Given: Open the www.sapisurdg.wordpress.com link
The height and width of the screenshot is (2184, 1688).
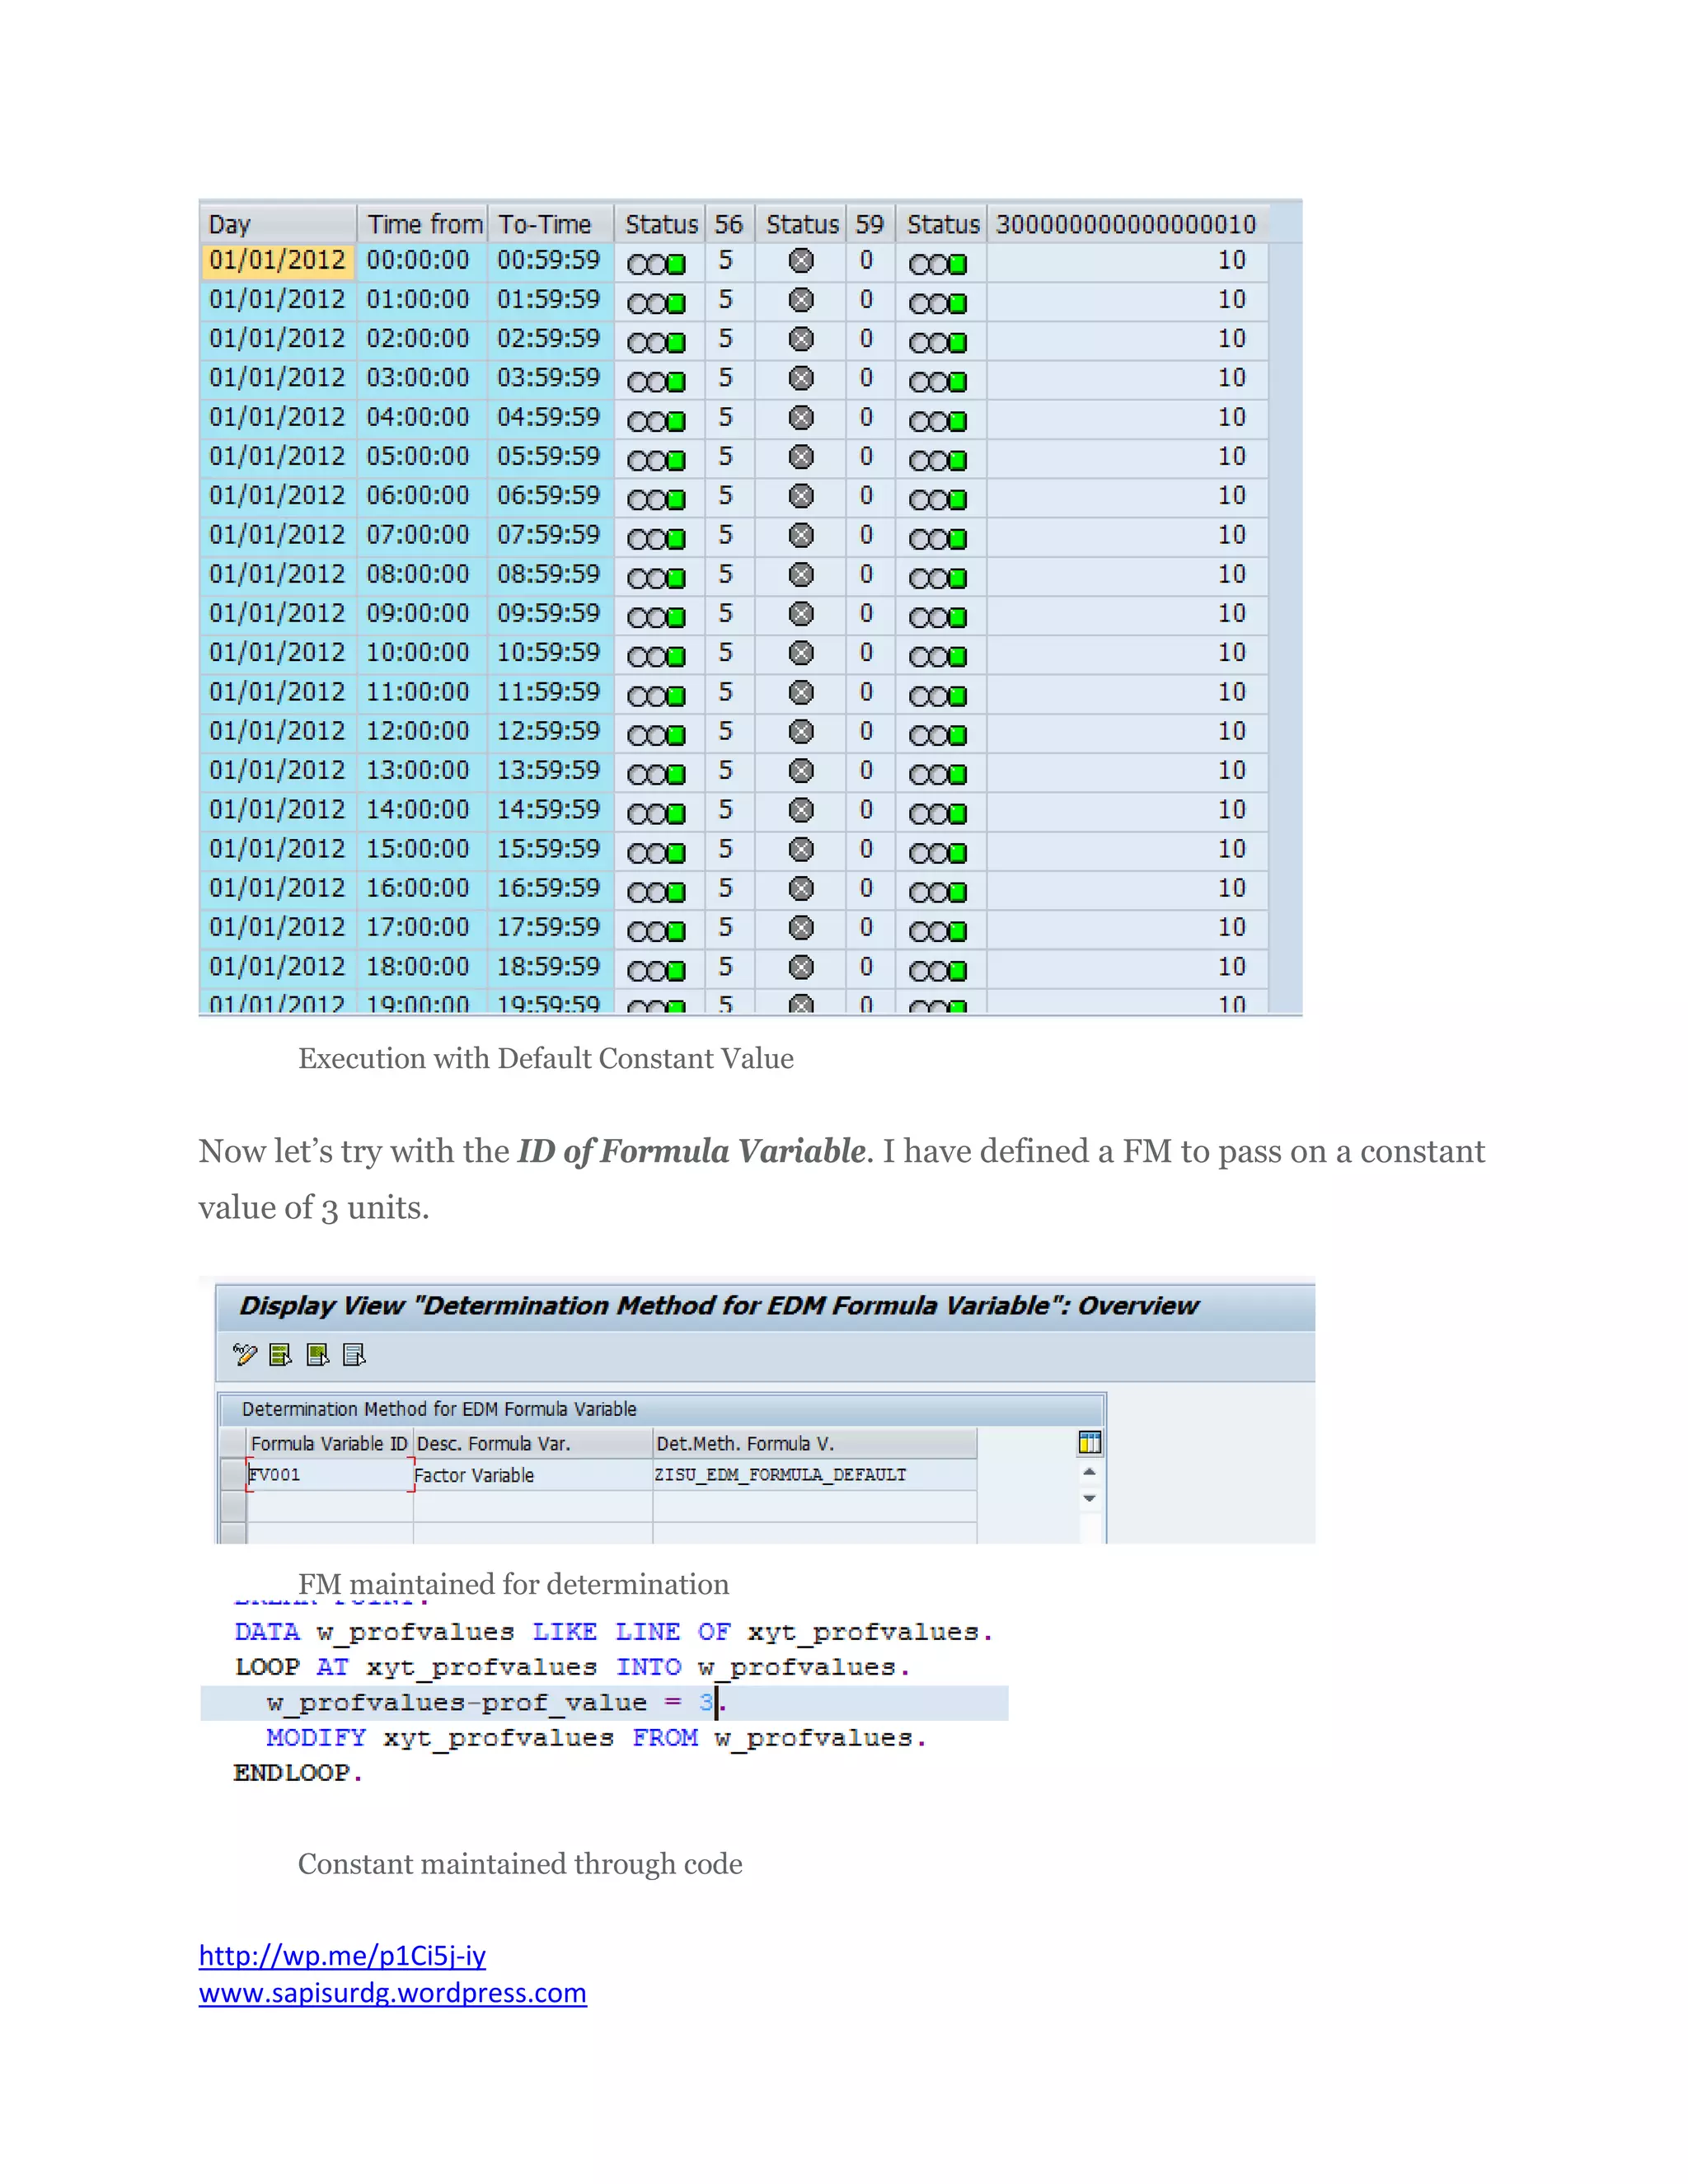Looking at the screenshot, I should tap(393, 1993).
